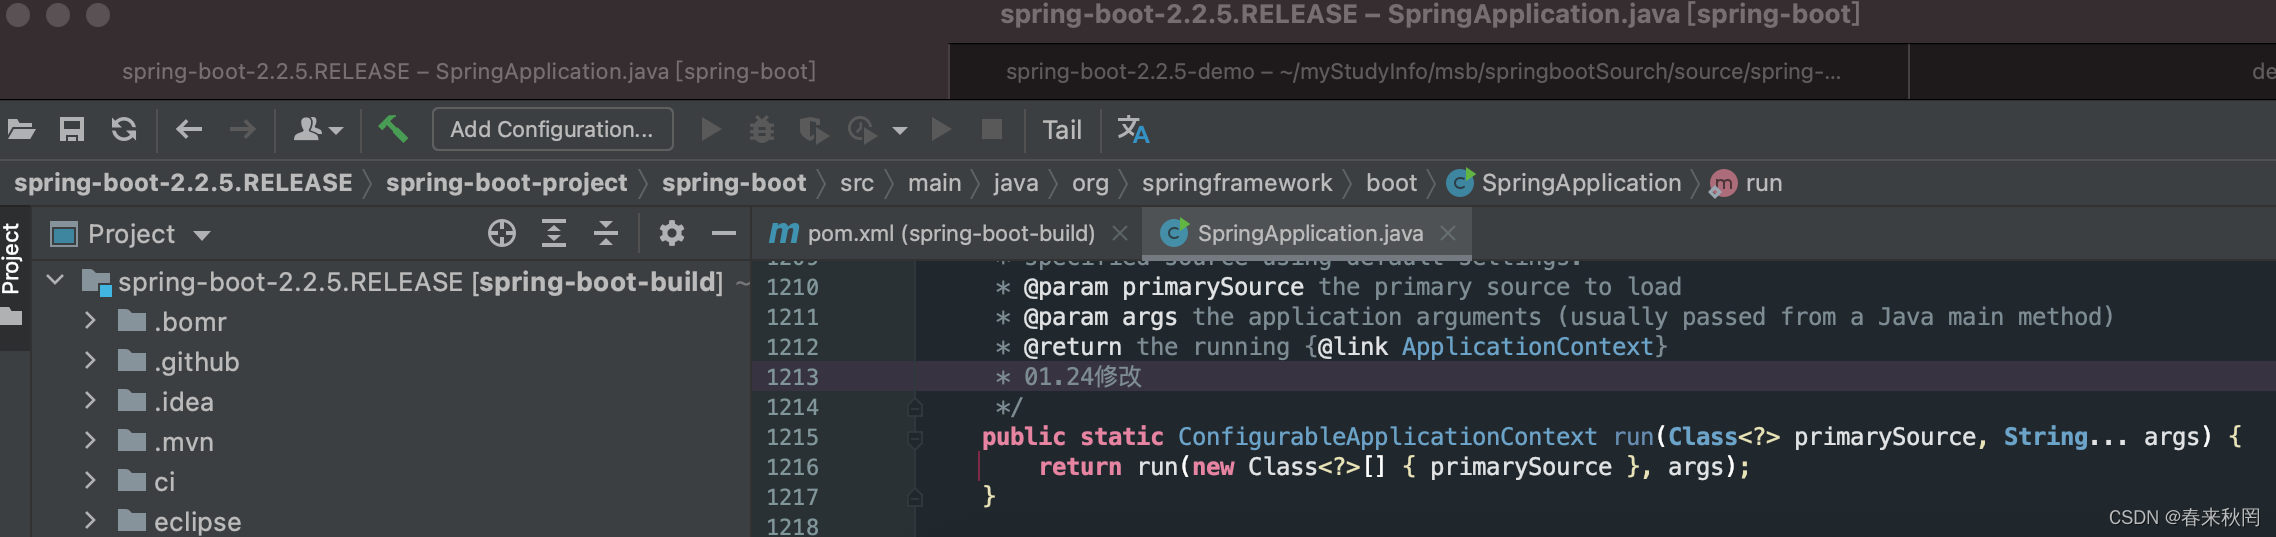Image resolution: width=2276 pixels, height=537 pixels.
Task: Click the bookmarks icon on the left strip
Action: (11, 318)
